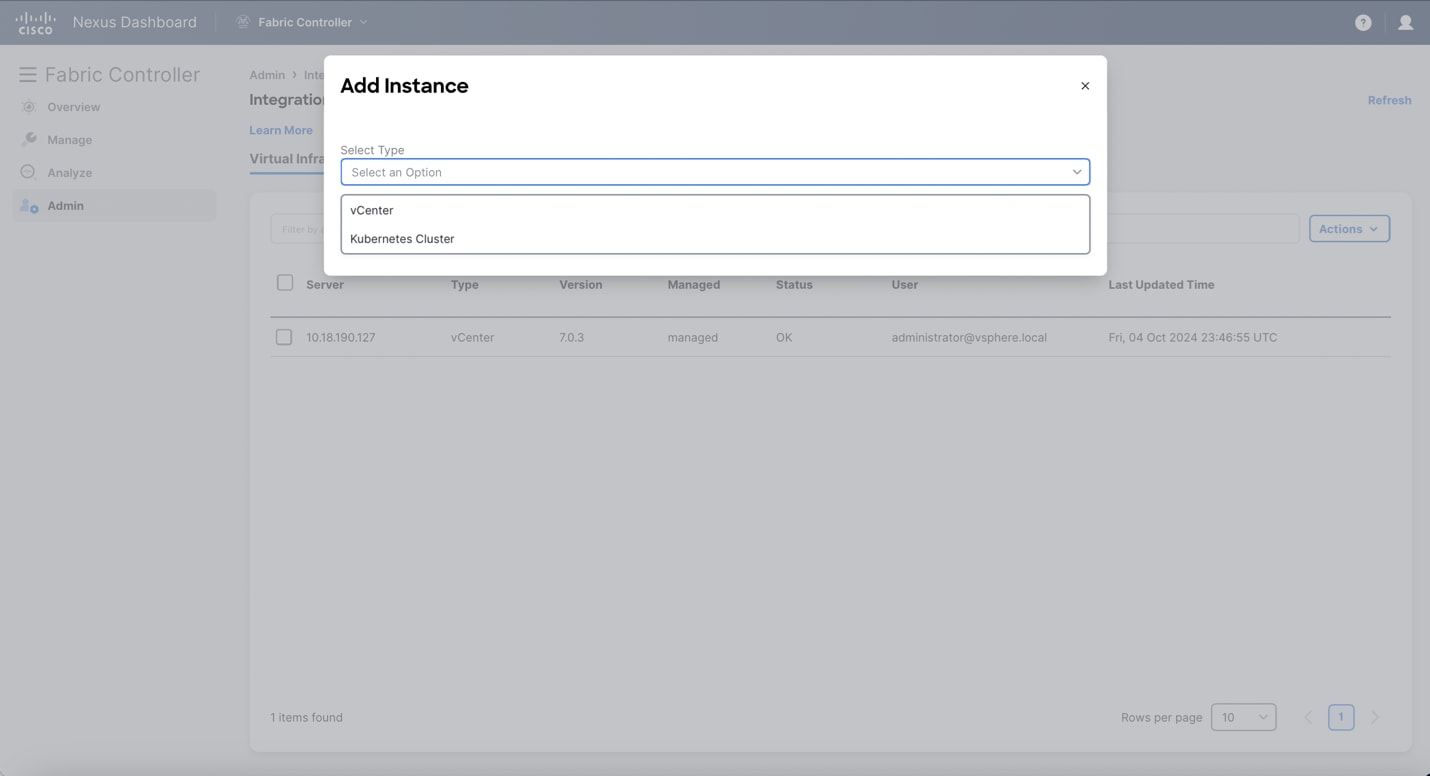1430x776 pixels.
Task: Open Manage in the sidebar
Action: (x=70, y=140)
